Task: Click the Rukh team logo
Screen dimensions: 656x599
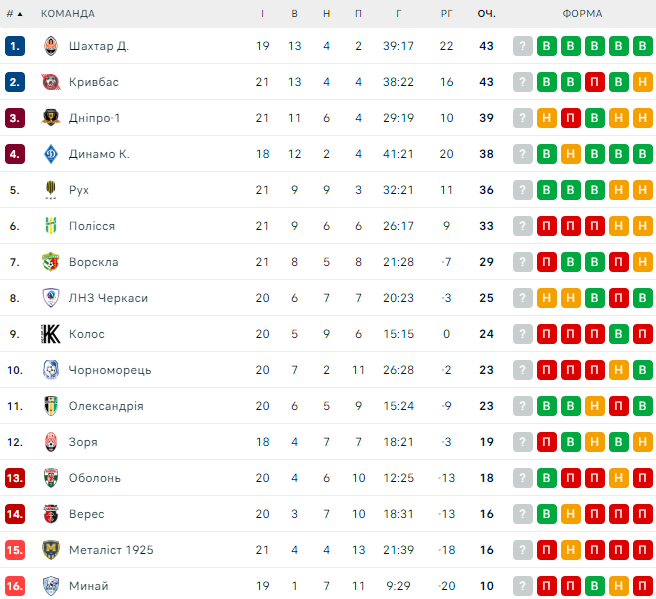Action: tap(51, 190)
